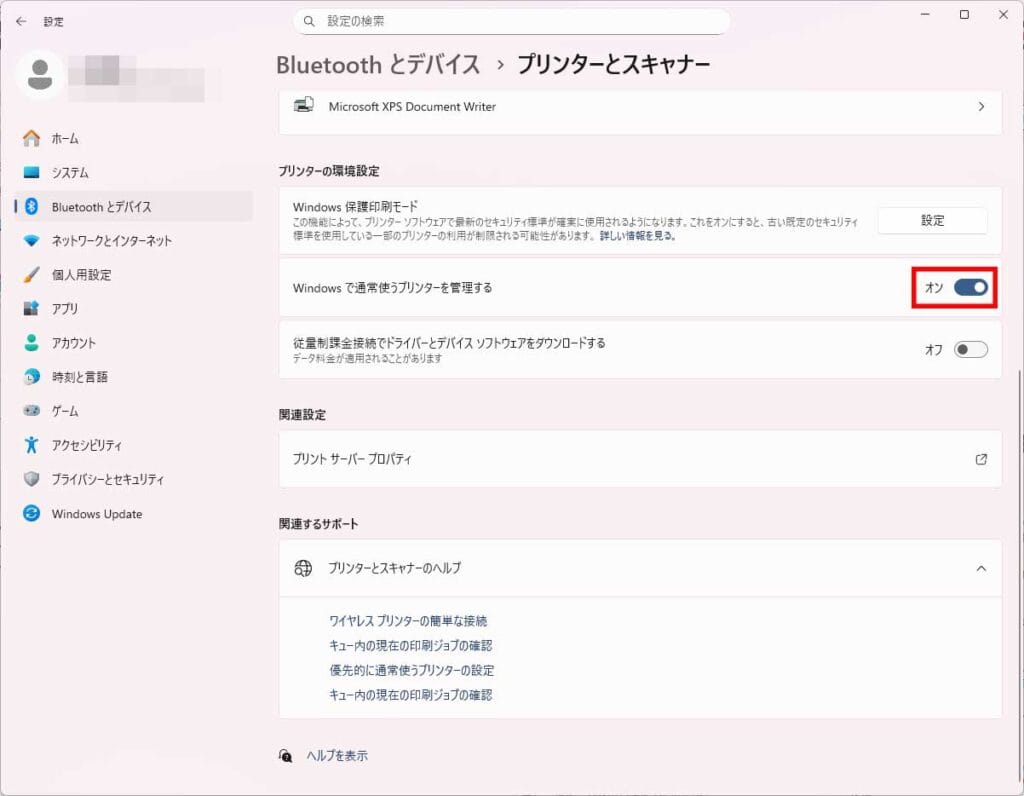The height and width of the screenshot is (796, 1024).
Task: Click the Windows Update sync icon
Action: (32, 513)
